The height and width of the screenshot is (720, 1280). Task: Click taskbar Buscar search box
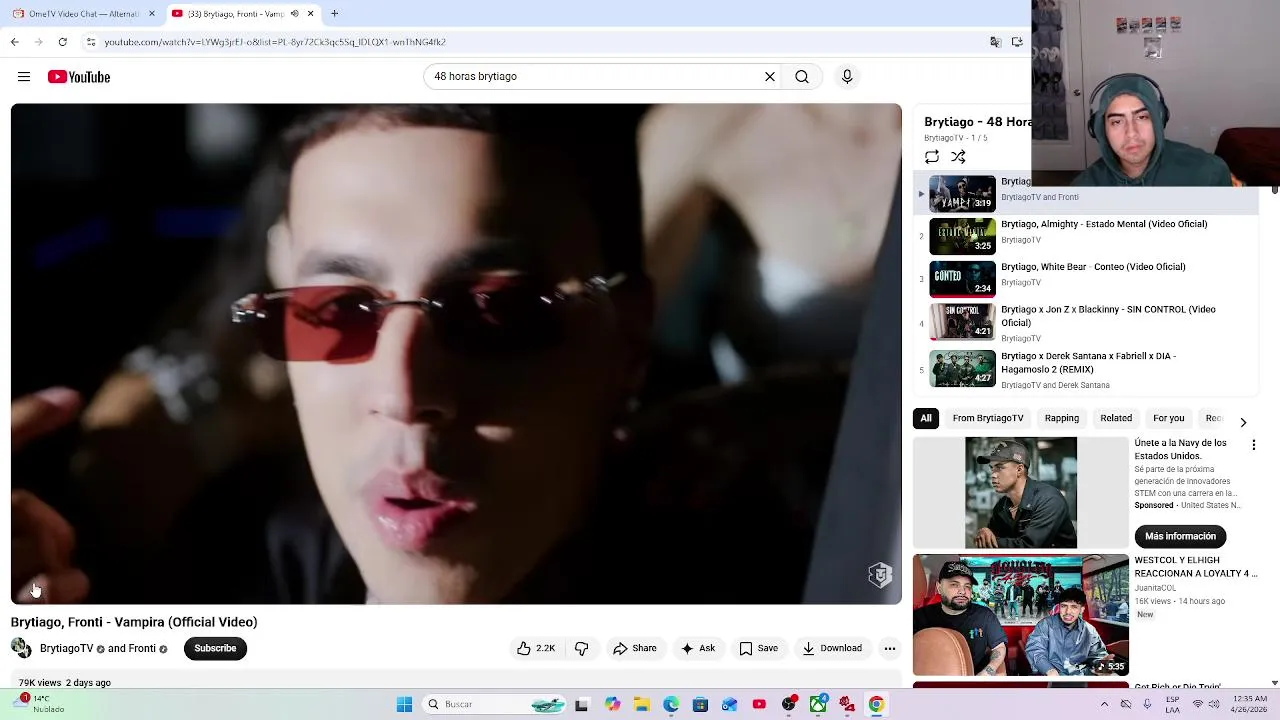[x=496, y=704]
